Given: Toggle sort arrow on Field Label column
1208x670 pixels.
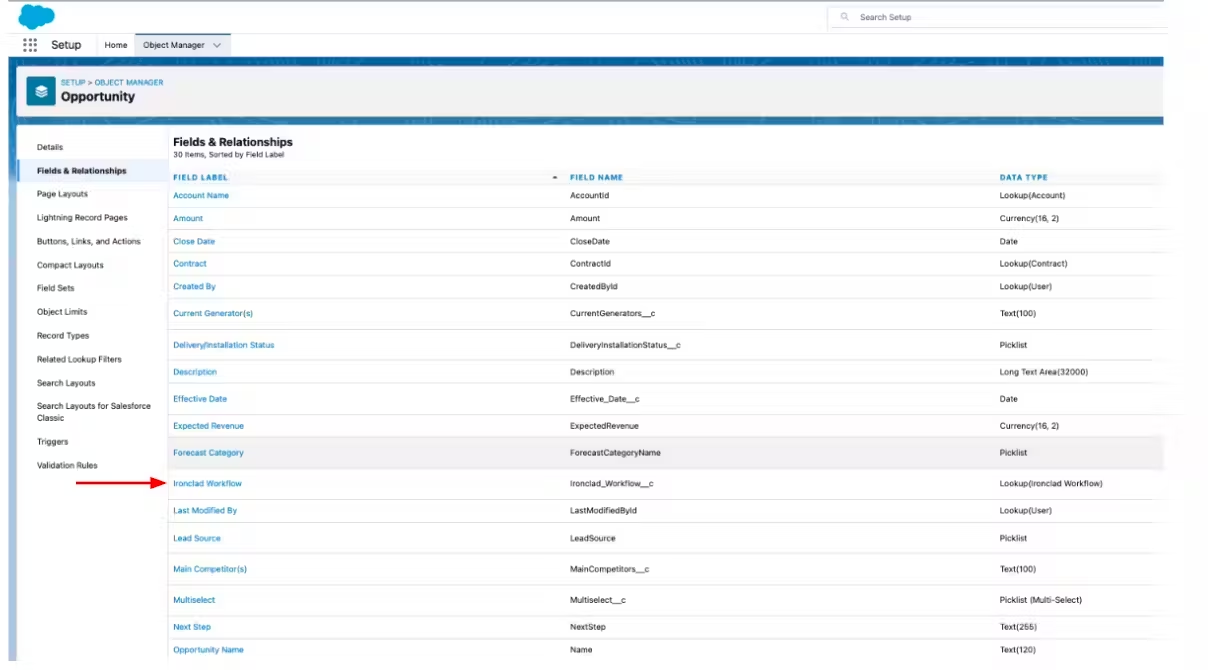Looking at the screenshot, I should [x=555, y=177].
